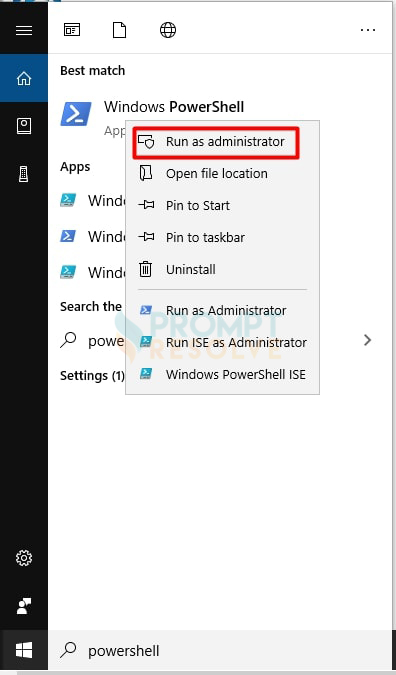Click the Apps section heading
This screenshot has height=675, width=396.
click(75, 167)
